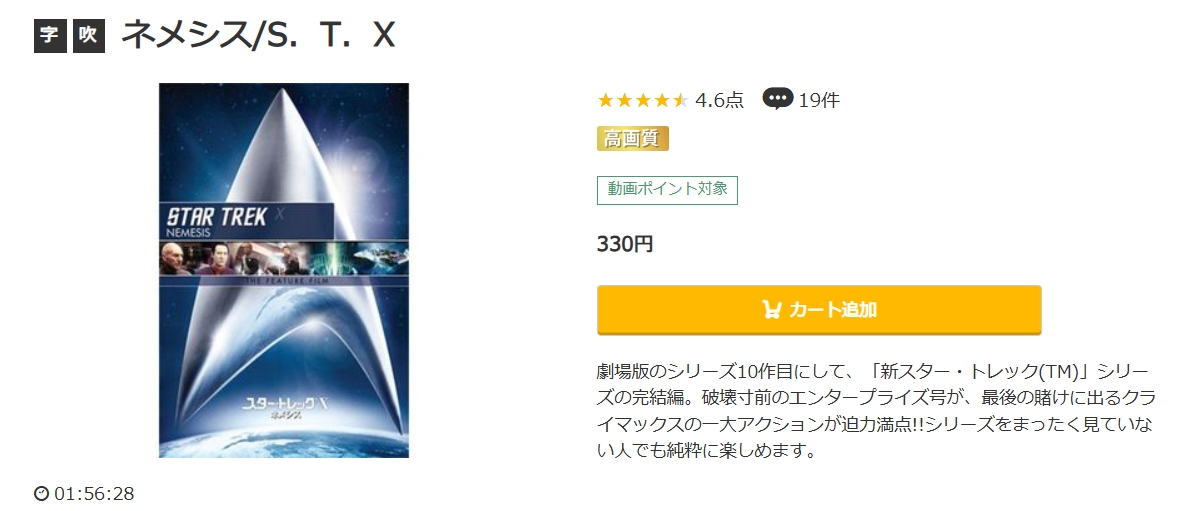Viewport: 1193px width, 511px height.
Task: Click the 330円 price label
Action: (625, 244)
